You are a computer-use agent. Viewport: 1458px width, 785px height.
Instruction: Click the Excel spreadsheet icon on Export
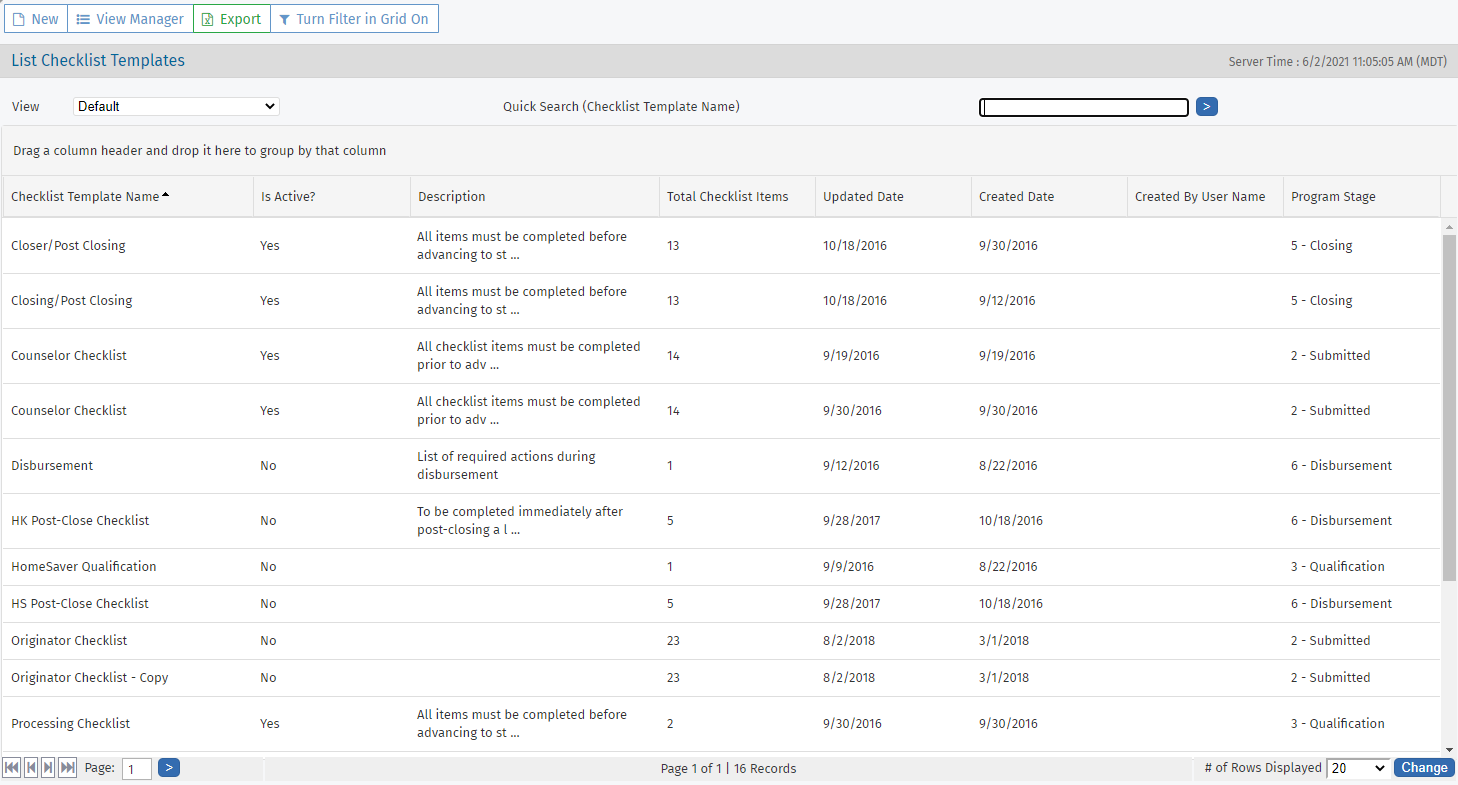click(x=209, y=19)
